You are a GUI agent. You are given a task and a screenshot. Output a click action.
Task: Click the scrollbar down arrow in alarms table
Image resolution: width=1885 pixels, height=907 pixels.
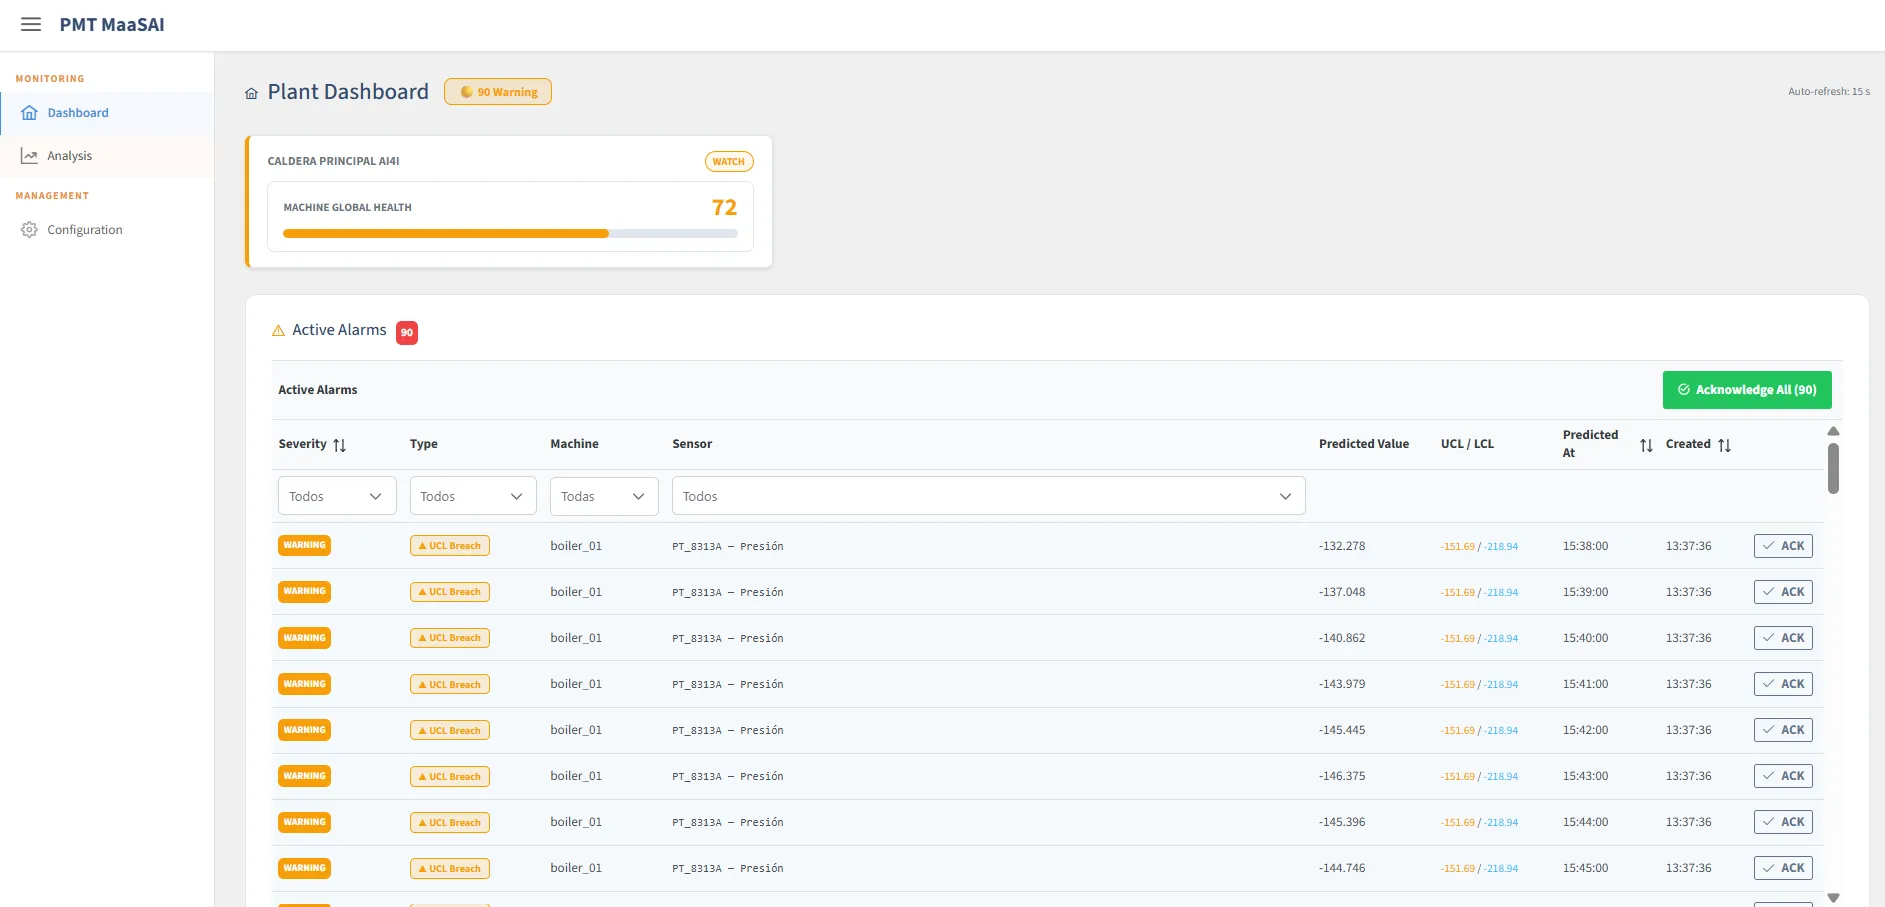pyautogui.click(x=1833, y=898)
